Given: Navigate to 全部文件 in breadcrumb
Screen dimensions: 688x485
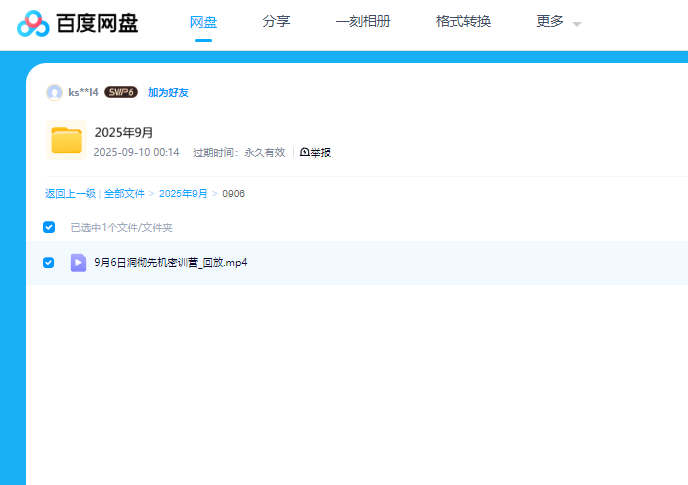Looking at the screenshot, I should pyautogui.click(x=124, y=193).
